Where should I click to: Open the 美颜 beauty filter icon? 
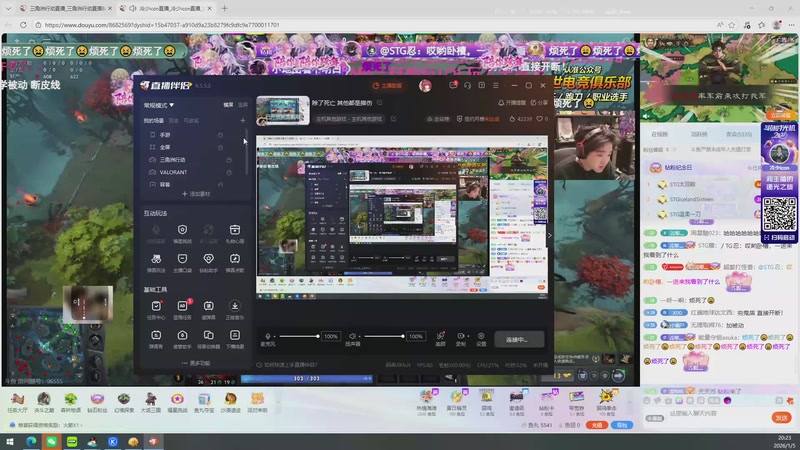pyautogui.click(x=440, y=336)
